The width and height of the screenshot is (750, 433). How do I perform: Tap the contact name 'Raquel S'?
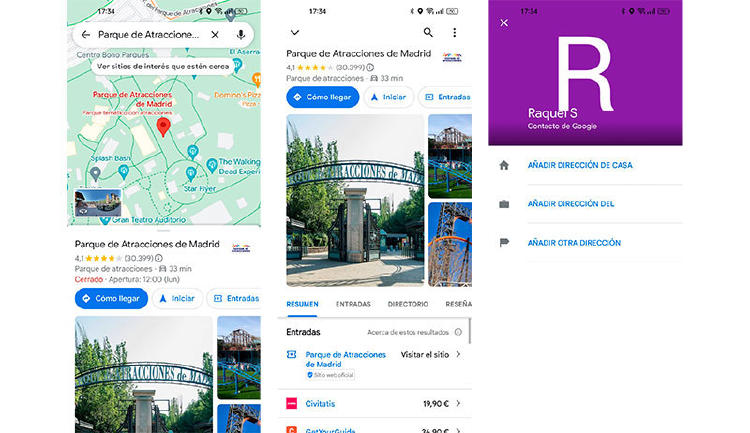552,113
